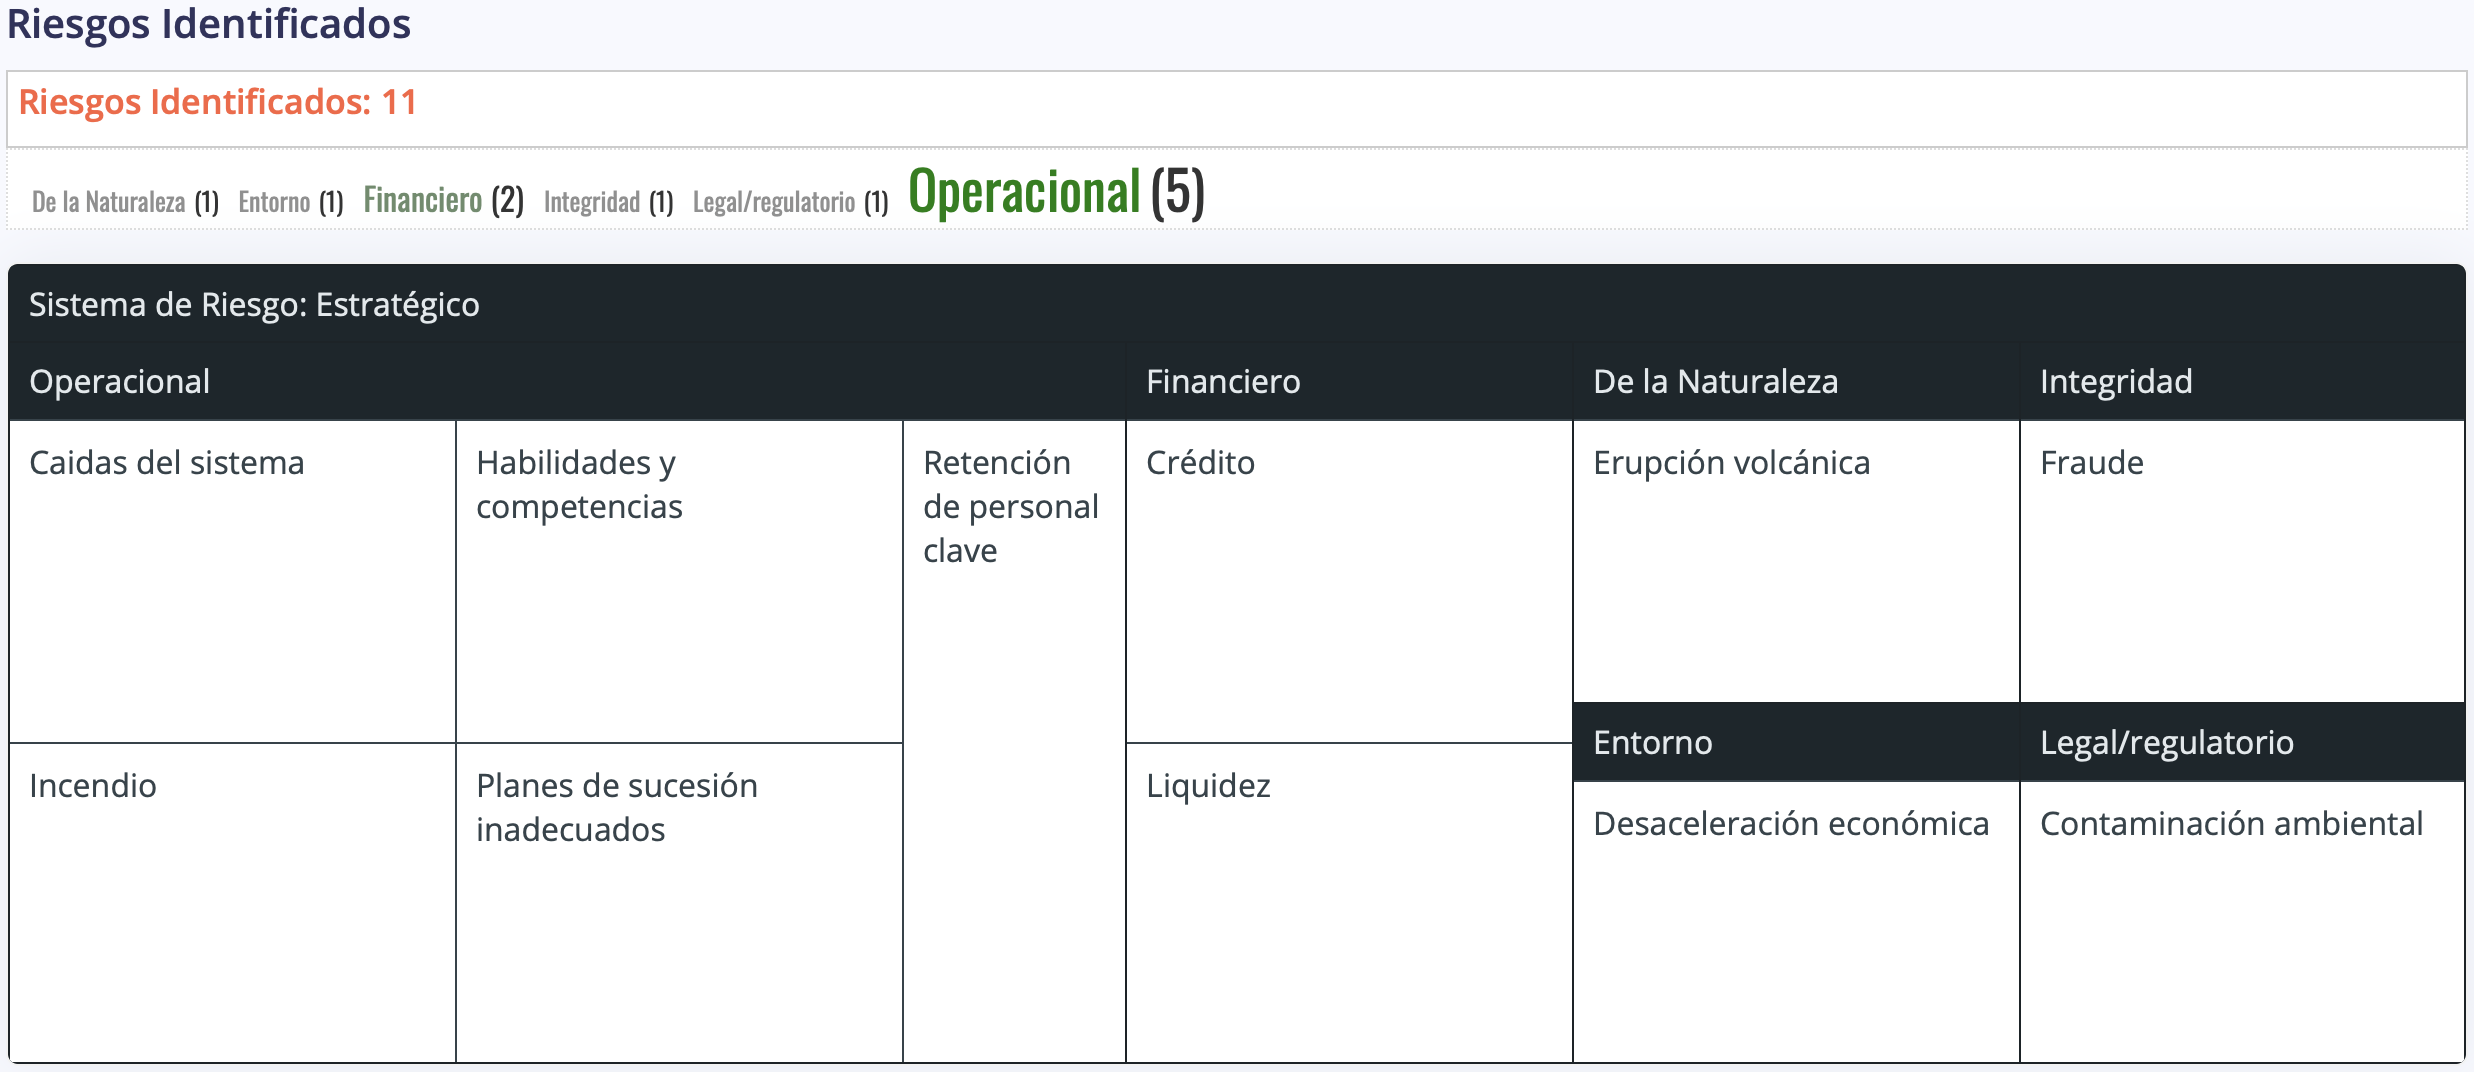
Task: Select the Legal/regulatorio (1) tag
Action: click(x=790, y=202)
